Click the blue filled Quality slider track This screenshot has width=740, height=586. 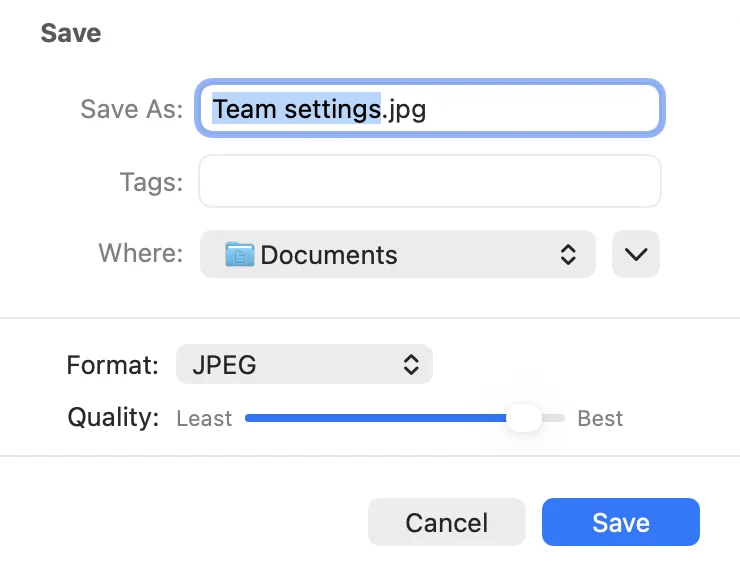(376, 418)
